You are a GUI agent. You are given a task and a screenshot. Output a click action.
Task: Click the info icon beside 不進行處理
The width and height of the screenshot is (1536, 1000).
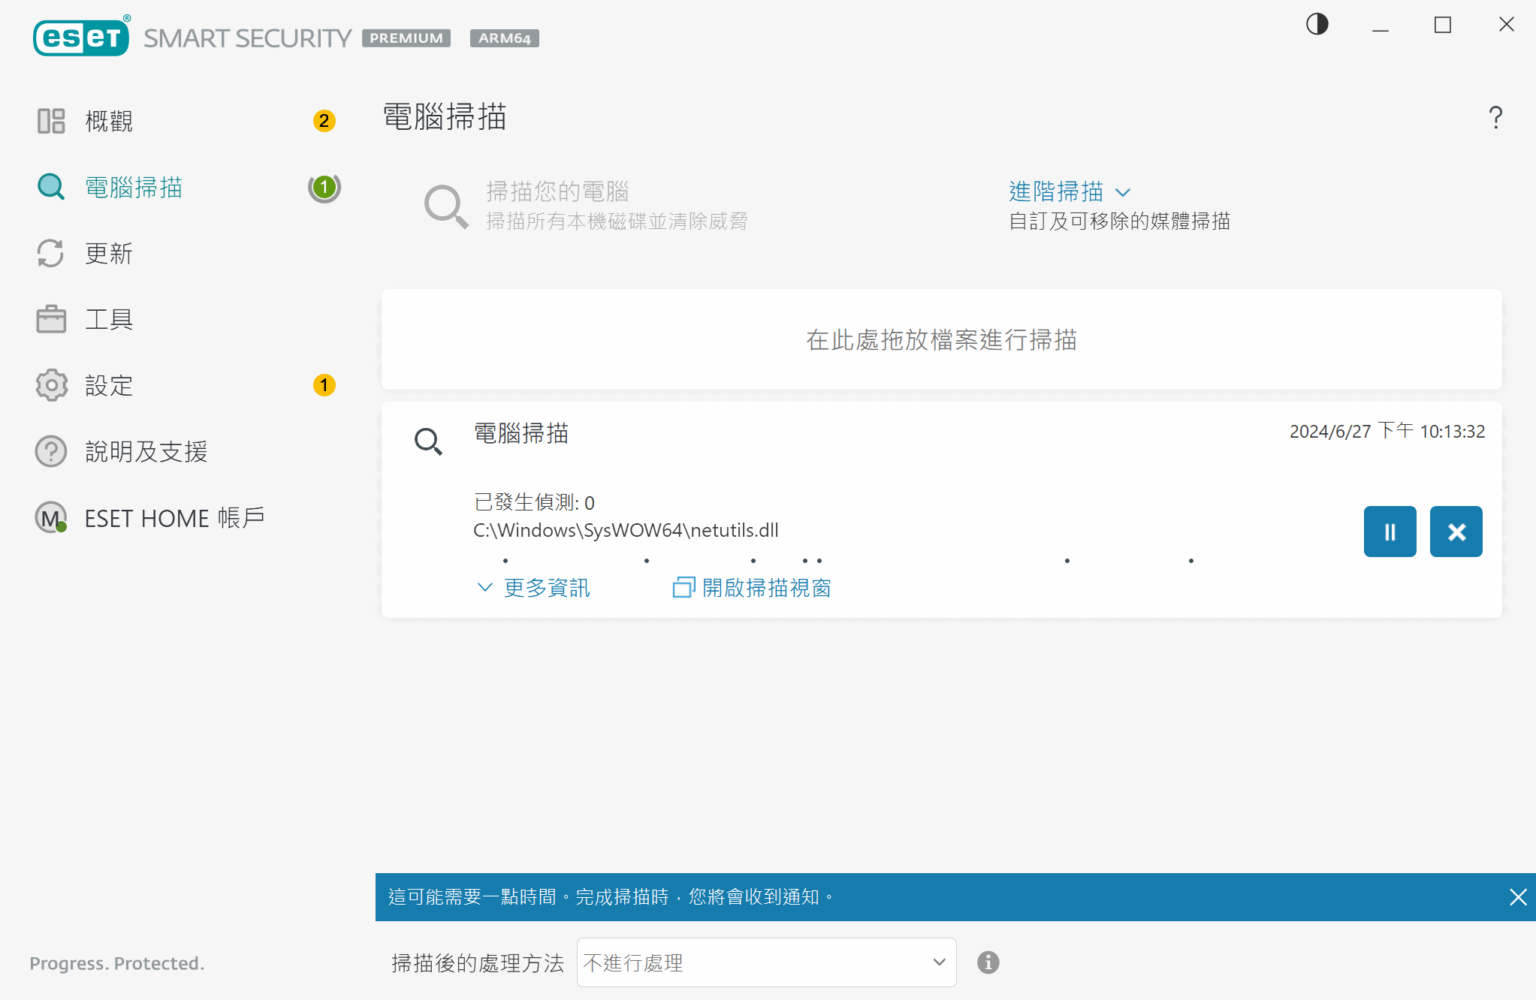tap(988, 962)
